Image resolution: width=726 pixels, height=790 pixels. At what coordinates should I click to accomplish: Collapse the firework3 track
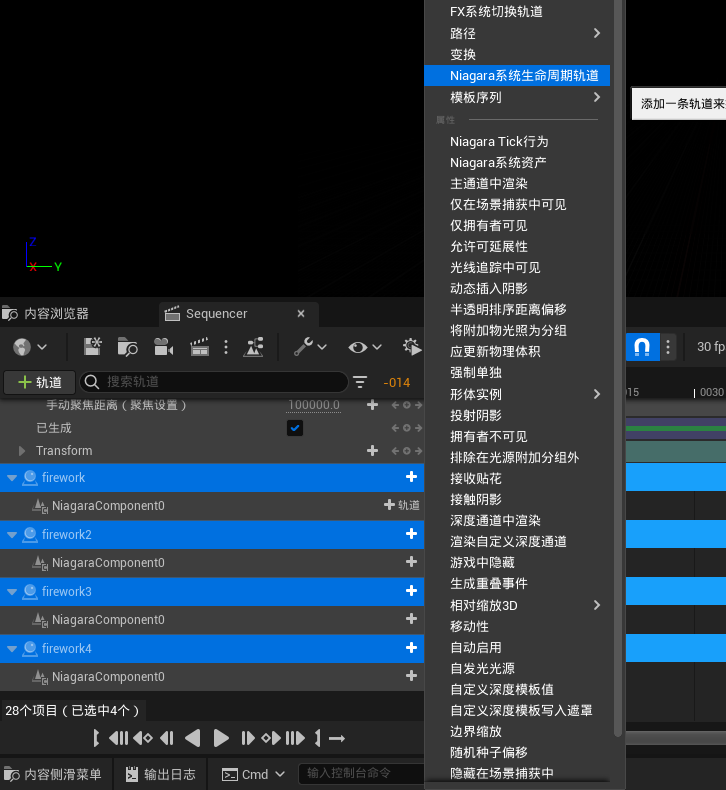point(12,591)
